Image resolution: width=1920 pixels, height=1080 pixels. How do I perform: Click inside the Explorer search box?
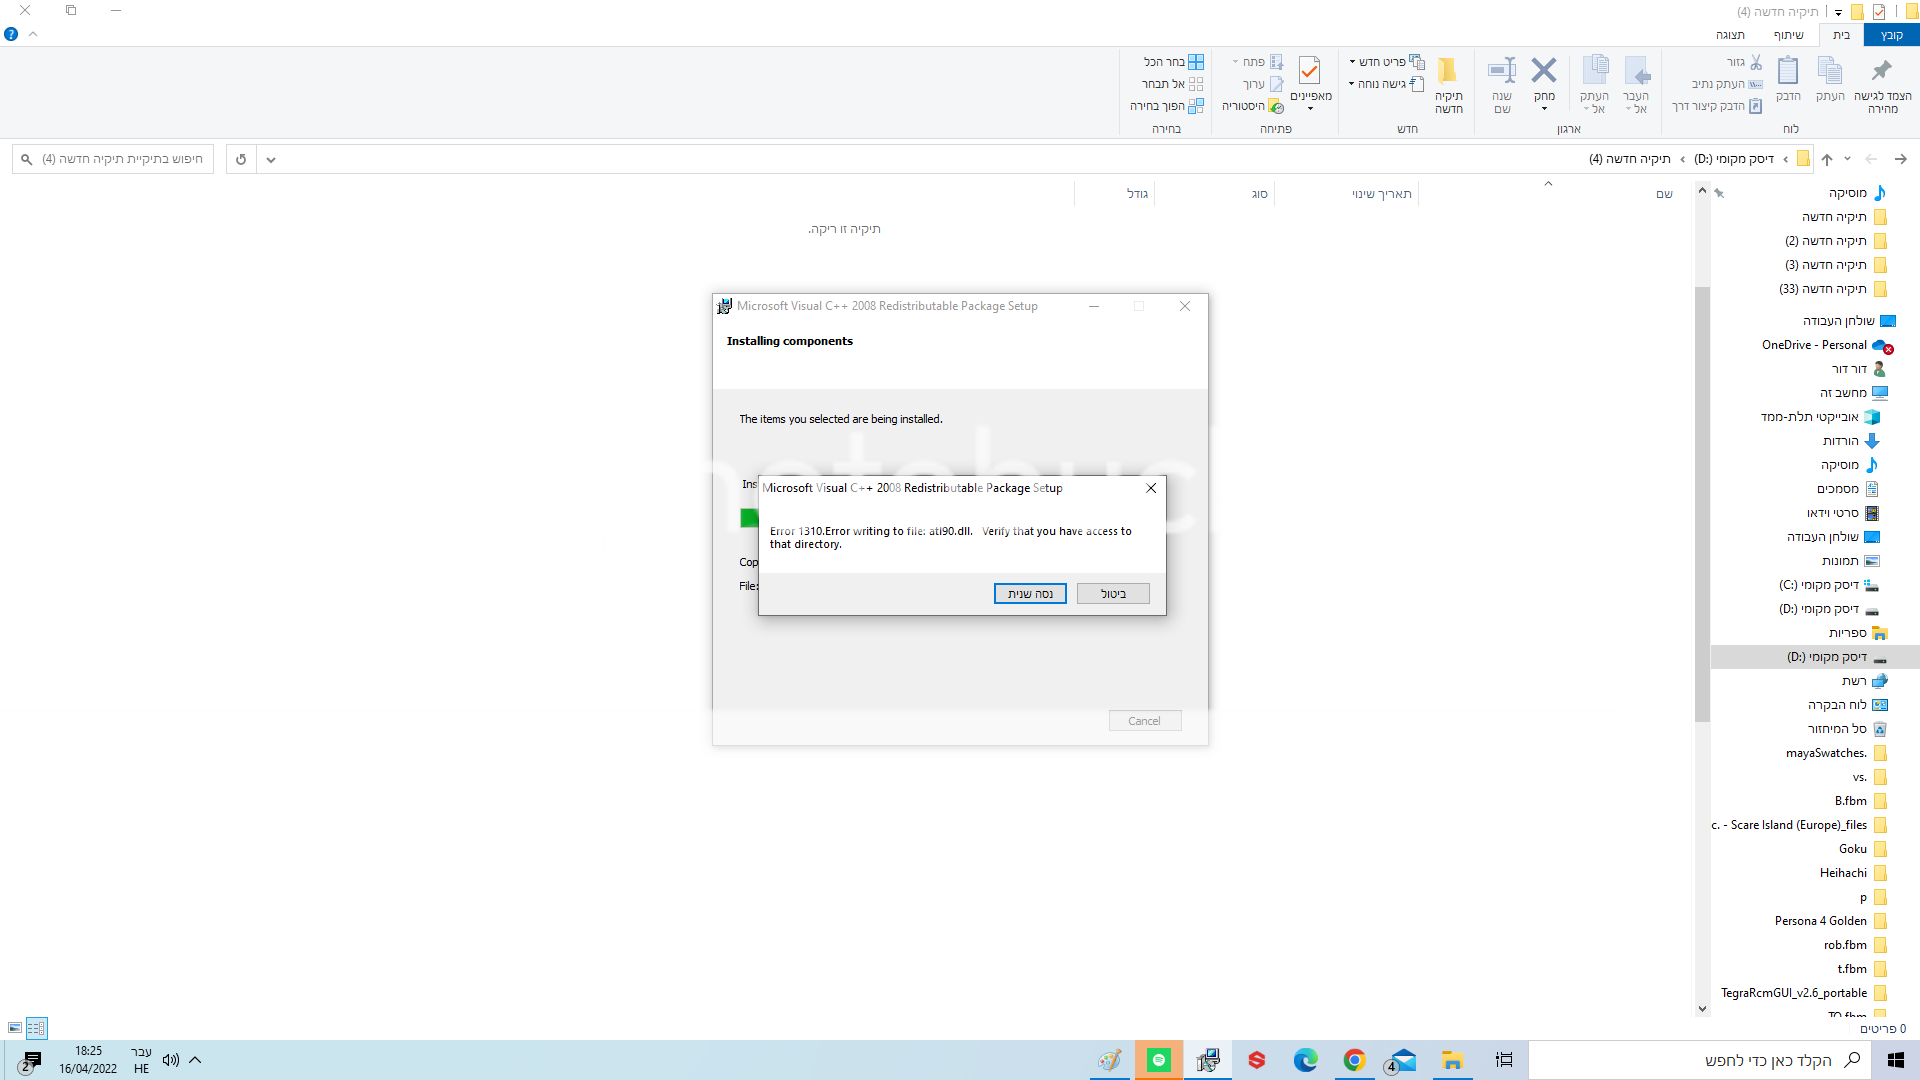click(110, 158)
